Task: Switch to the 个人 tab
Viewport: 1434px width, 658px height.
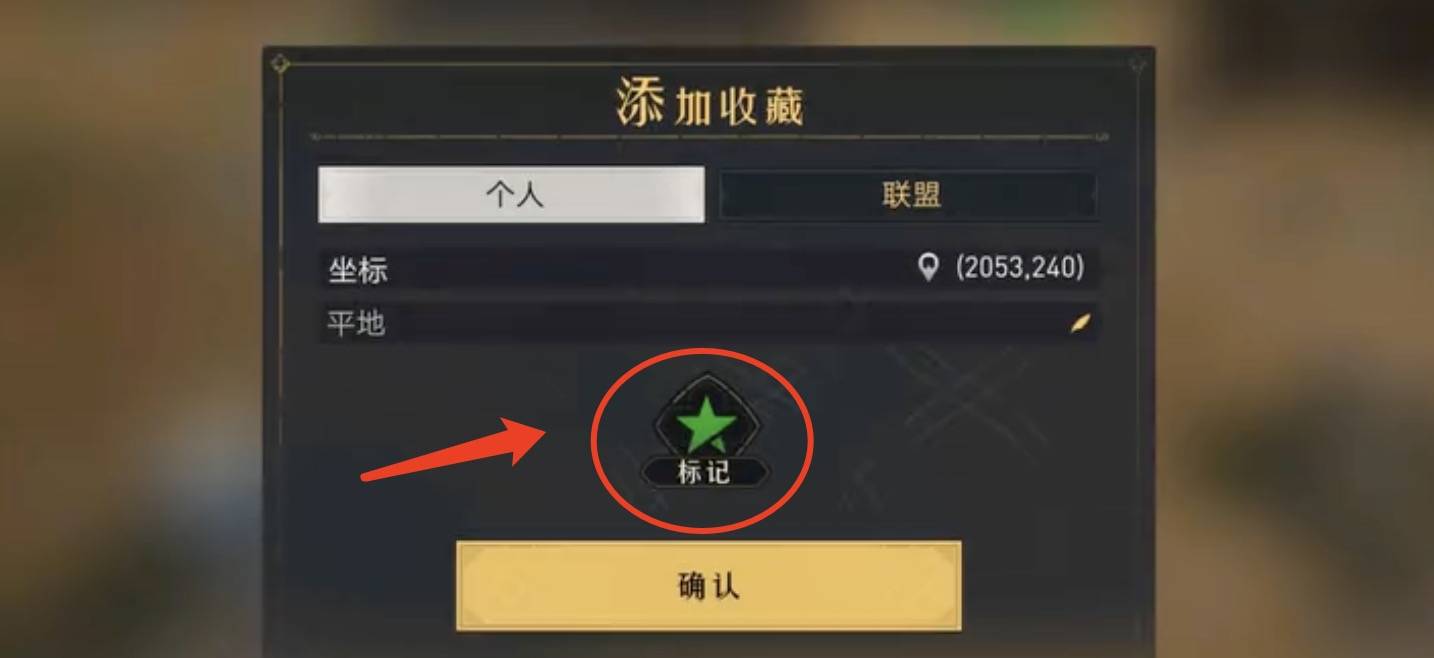Action: click(x=512, y=194)
